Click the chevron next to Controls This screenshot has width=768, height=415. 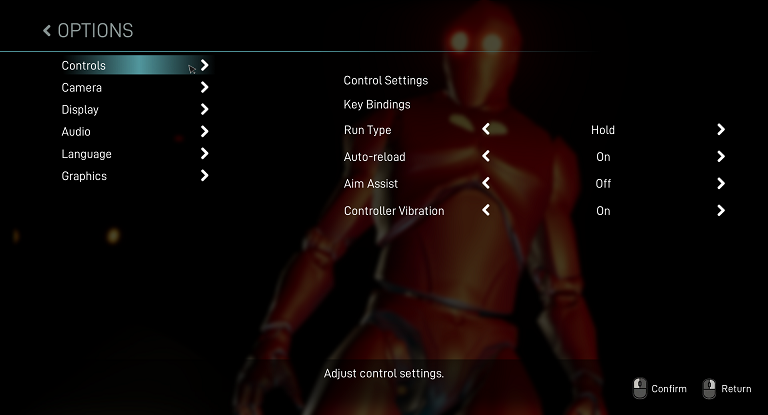pos(204,65)
